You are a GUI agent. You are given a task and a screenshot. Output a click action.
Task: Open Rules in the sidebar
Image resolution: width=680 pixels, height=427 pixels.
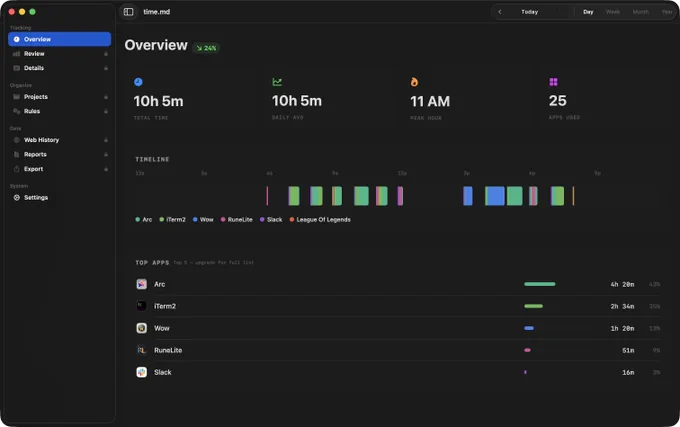[59, 111]
